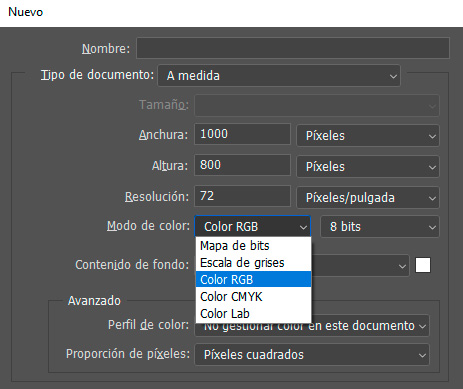Click the Nombre text field

point(293,48)
